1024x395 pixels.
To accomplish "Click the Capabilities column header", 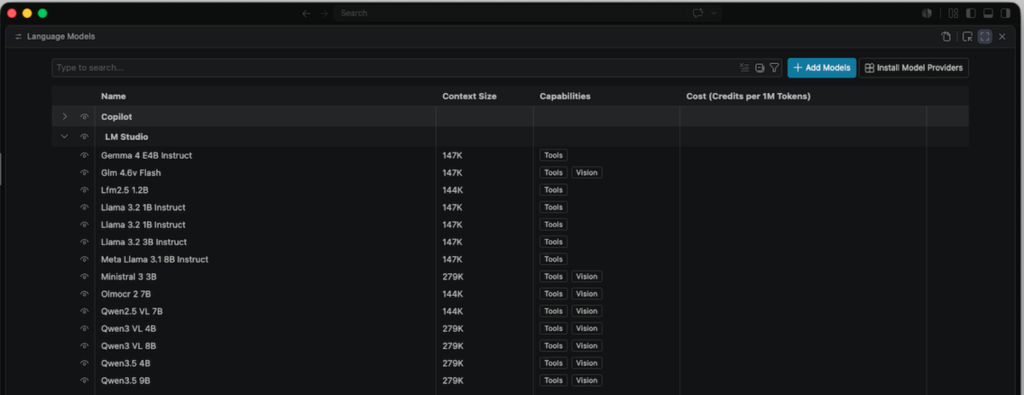I will [x=565, y=96].
